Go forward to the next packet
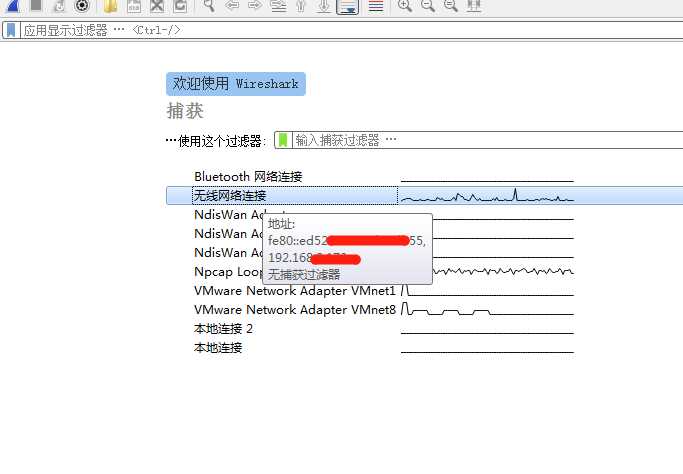 coord(255,5)
